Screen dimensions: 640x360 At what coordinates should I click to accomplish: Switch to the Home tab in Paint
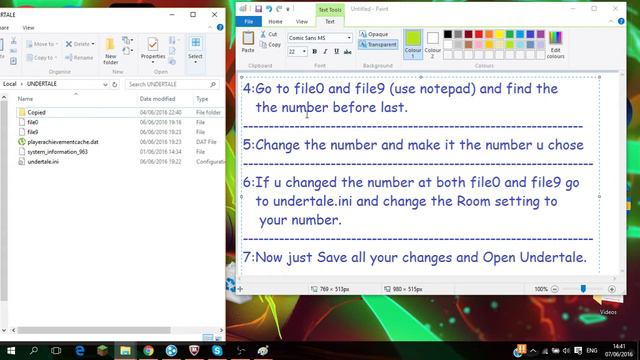tap(275, 22)
